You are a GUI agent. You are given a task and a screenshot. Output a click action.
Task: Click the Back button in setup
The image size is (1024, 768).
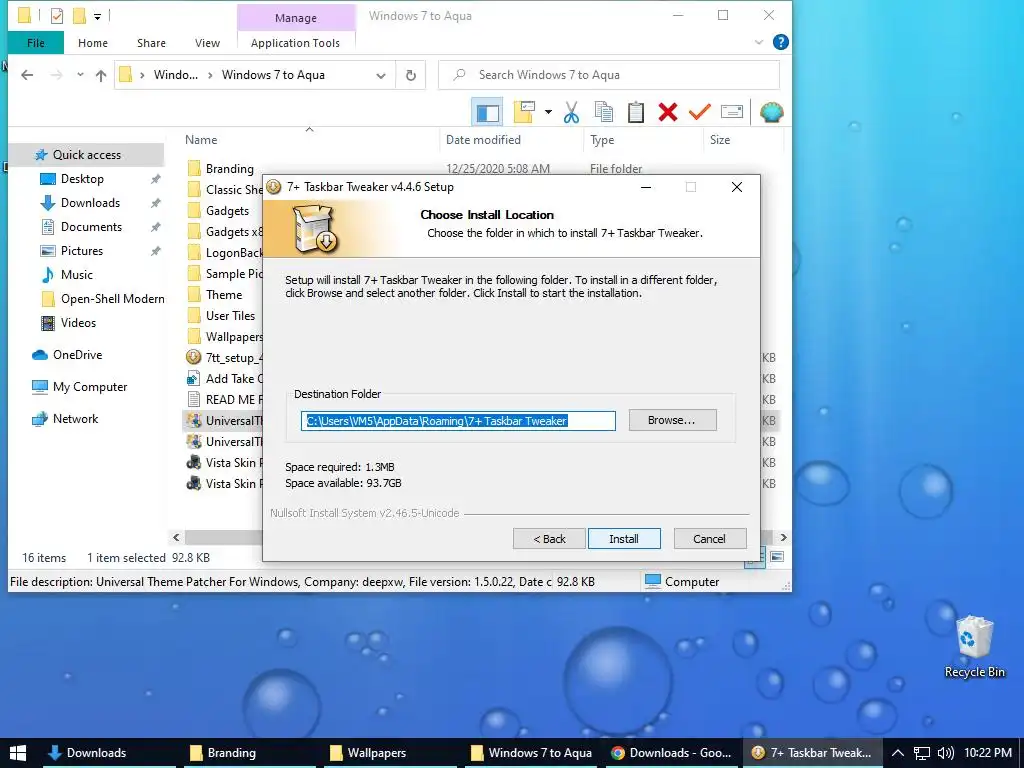[549, 539]
